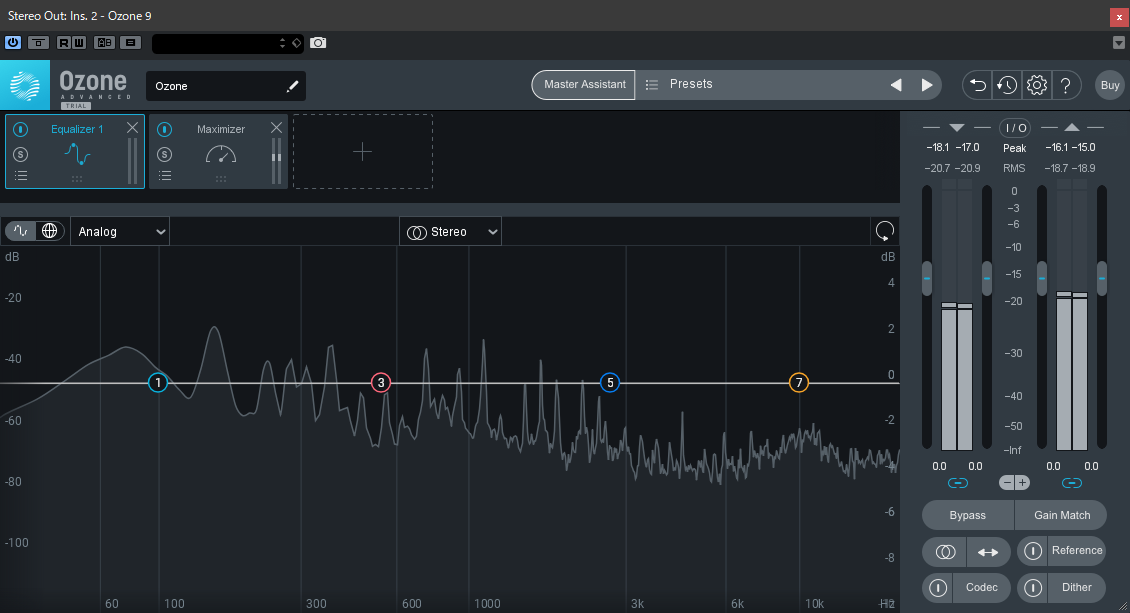The height and width of the screenshot is (613, 1130).
Task: Adjust the left input gain slider
Action: [927, 278]
